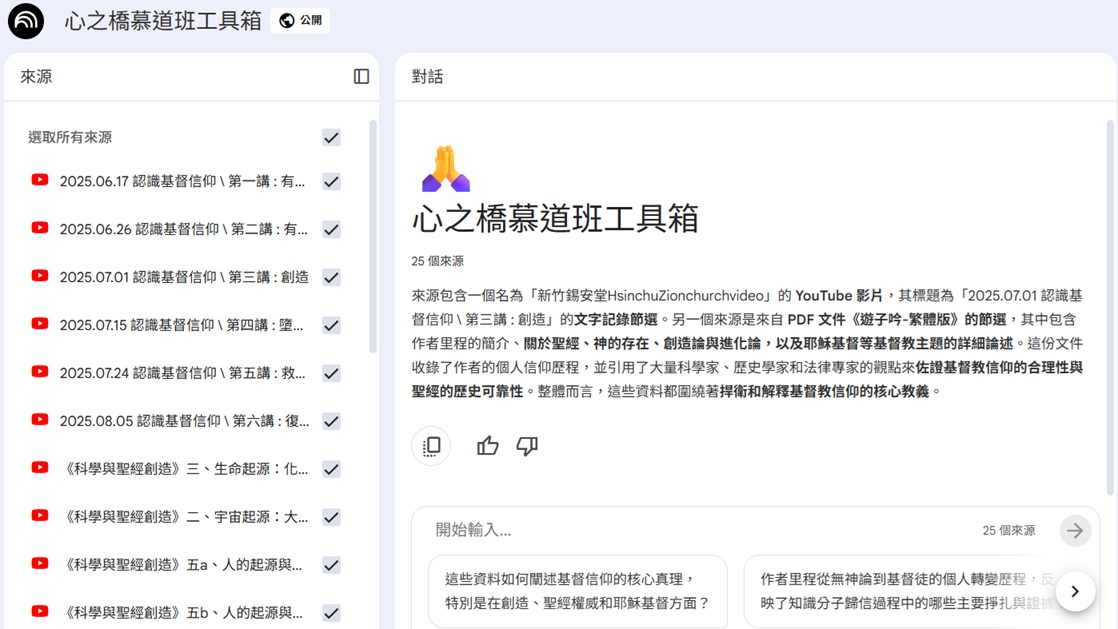Click YouTube icon for 2025.06.17 source
This screenshot has height=629, width=1118.
pyautogui.click(x=40, y=181)
